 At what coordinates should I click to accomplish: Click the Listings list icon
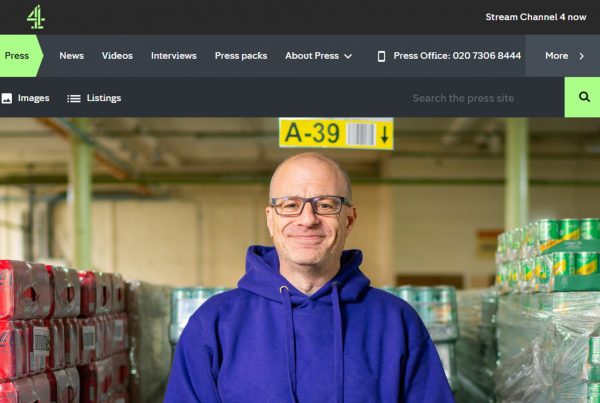pyautogui.click(x=73, y=98)
